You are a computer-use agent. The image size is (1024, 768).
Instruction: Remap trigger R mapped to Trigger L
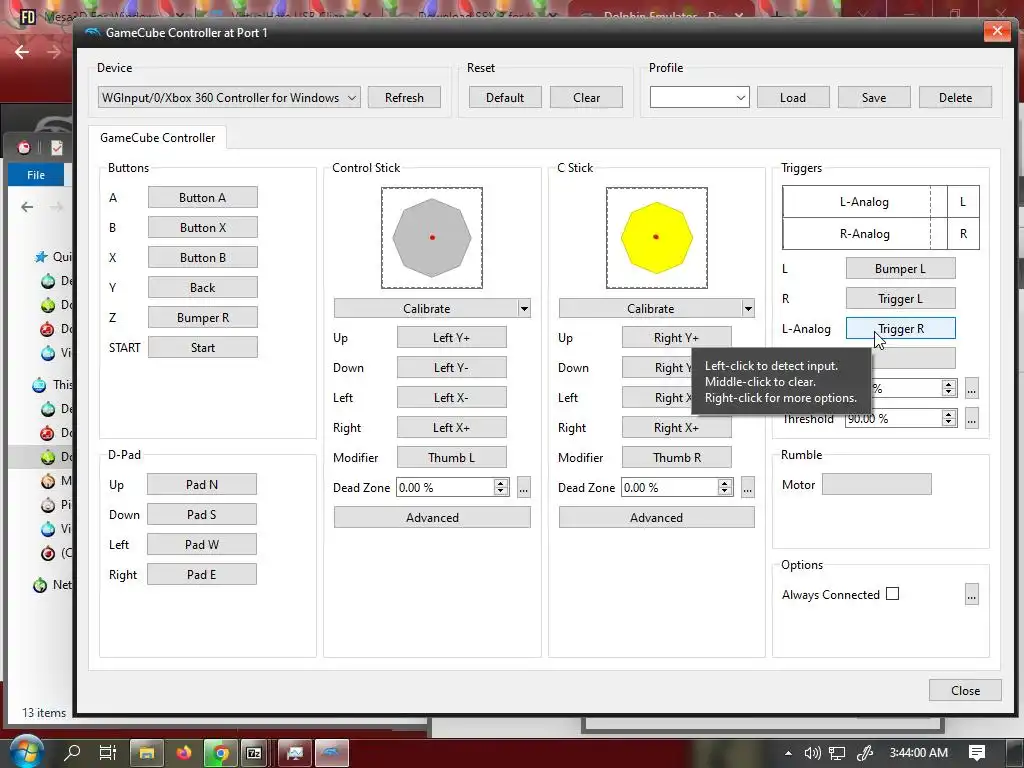[x=901, y=298]
